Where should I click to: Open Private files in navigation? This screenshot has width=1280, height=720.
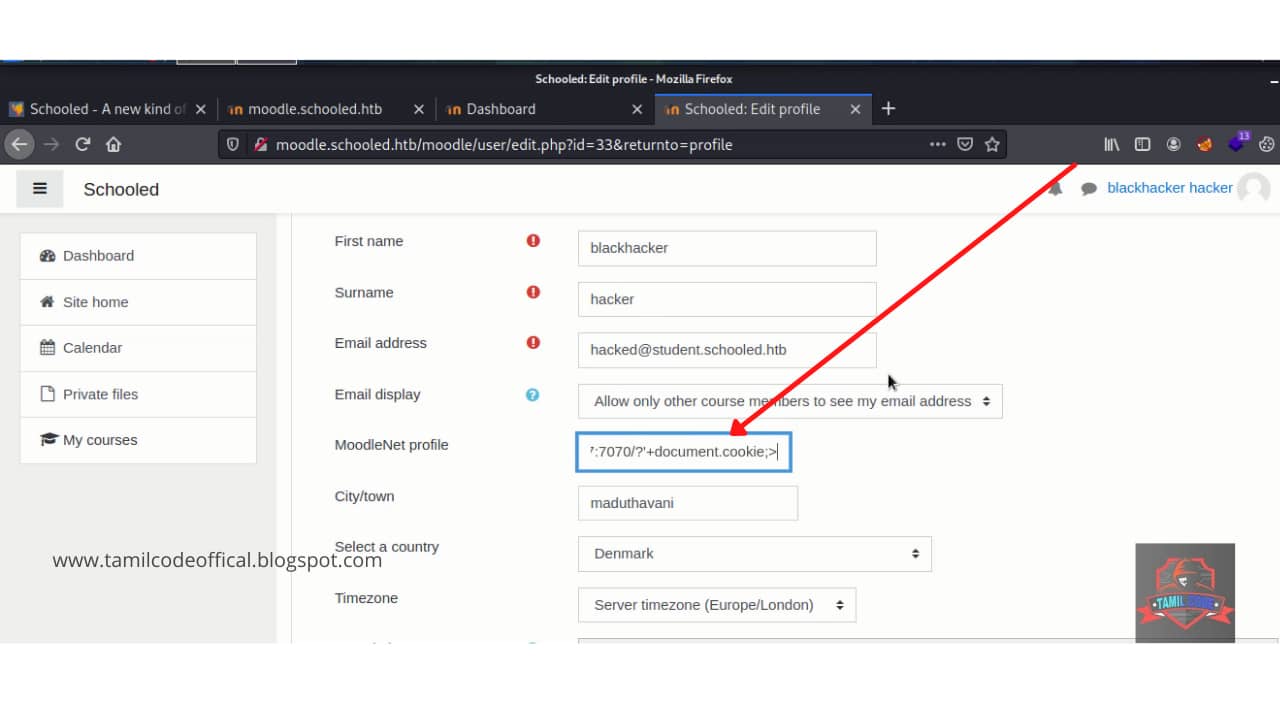pyautogui.click(x=138, y=394)
